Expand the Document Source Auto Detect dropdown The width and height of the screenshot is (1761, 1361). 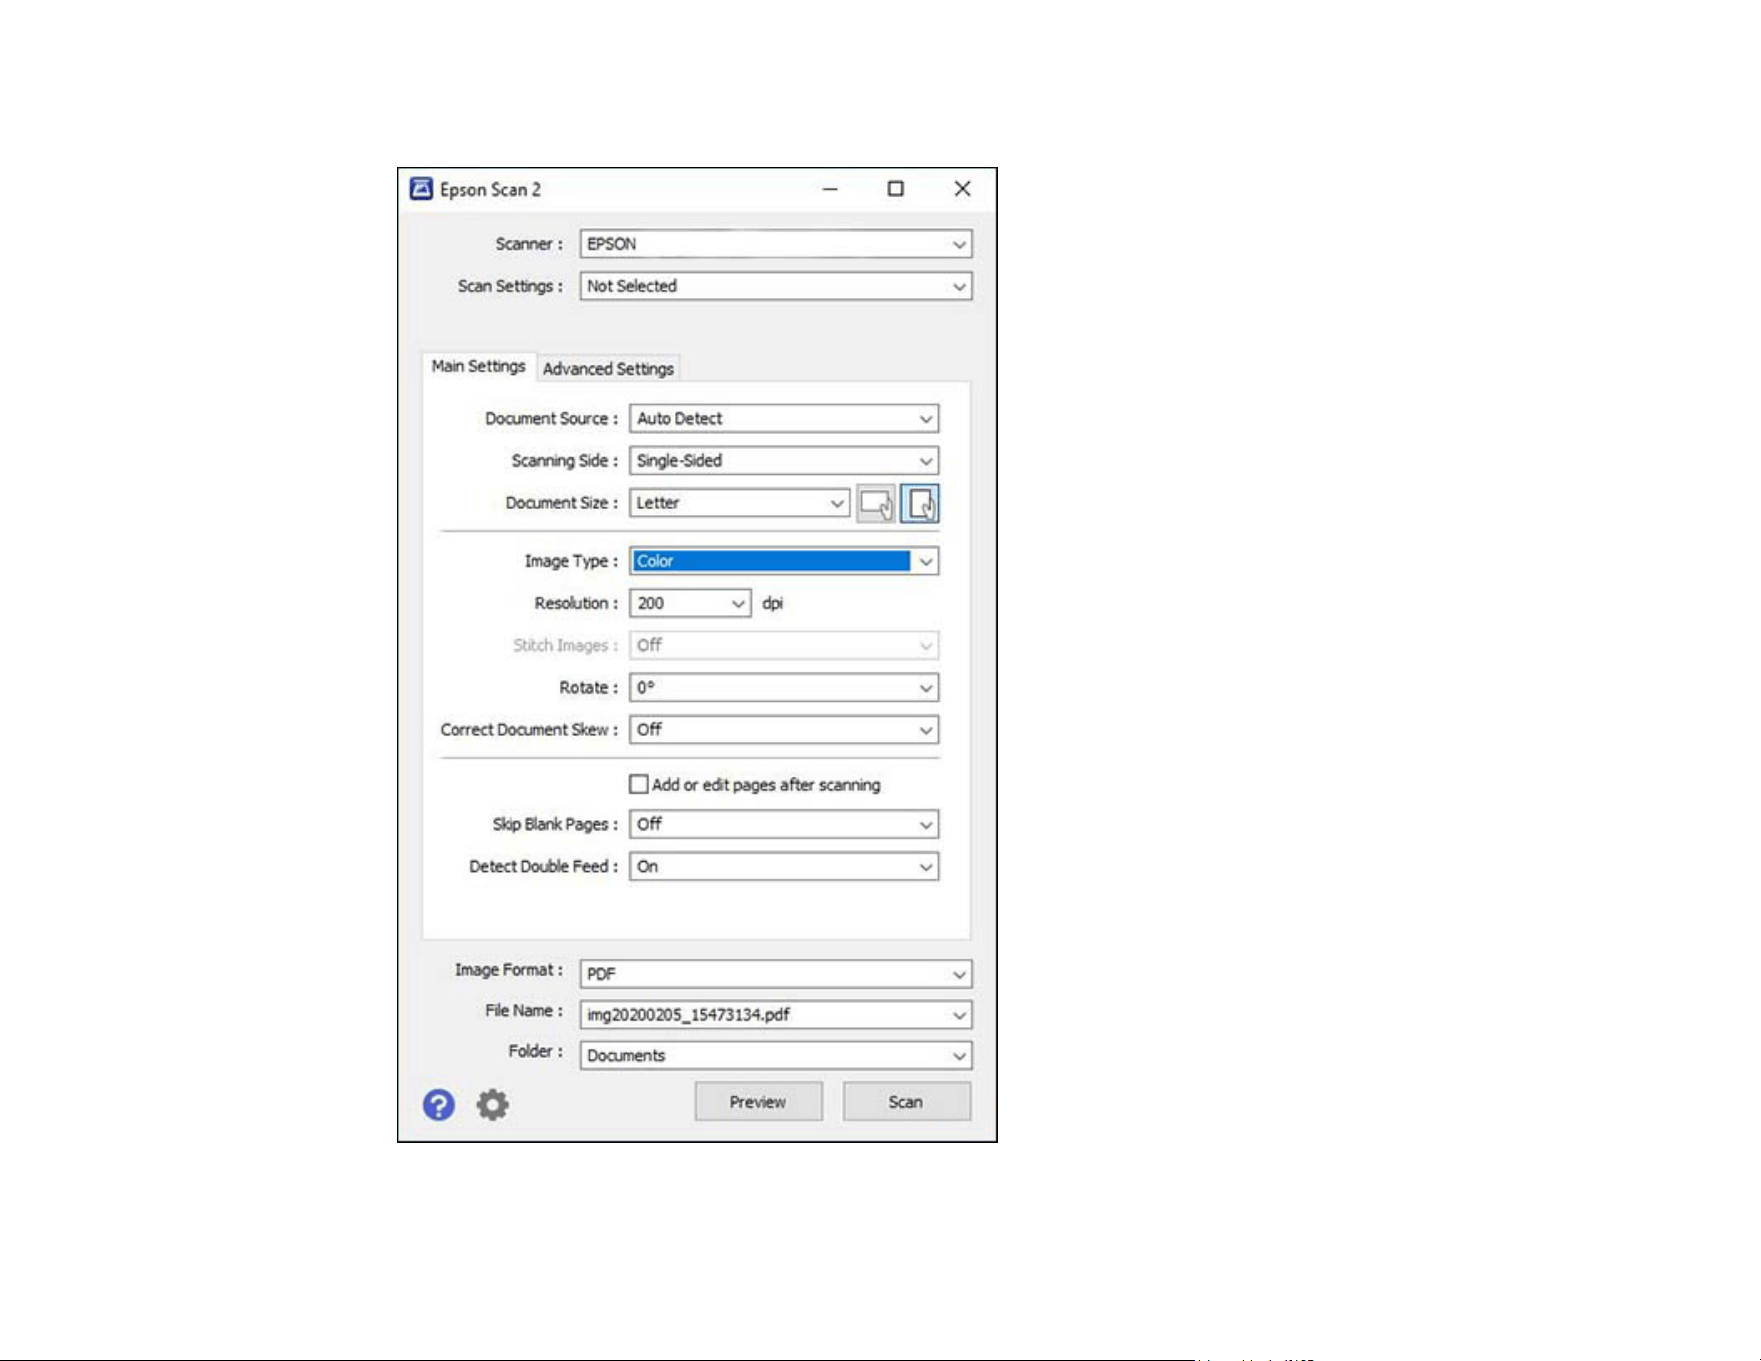click(784, 419)
